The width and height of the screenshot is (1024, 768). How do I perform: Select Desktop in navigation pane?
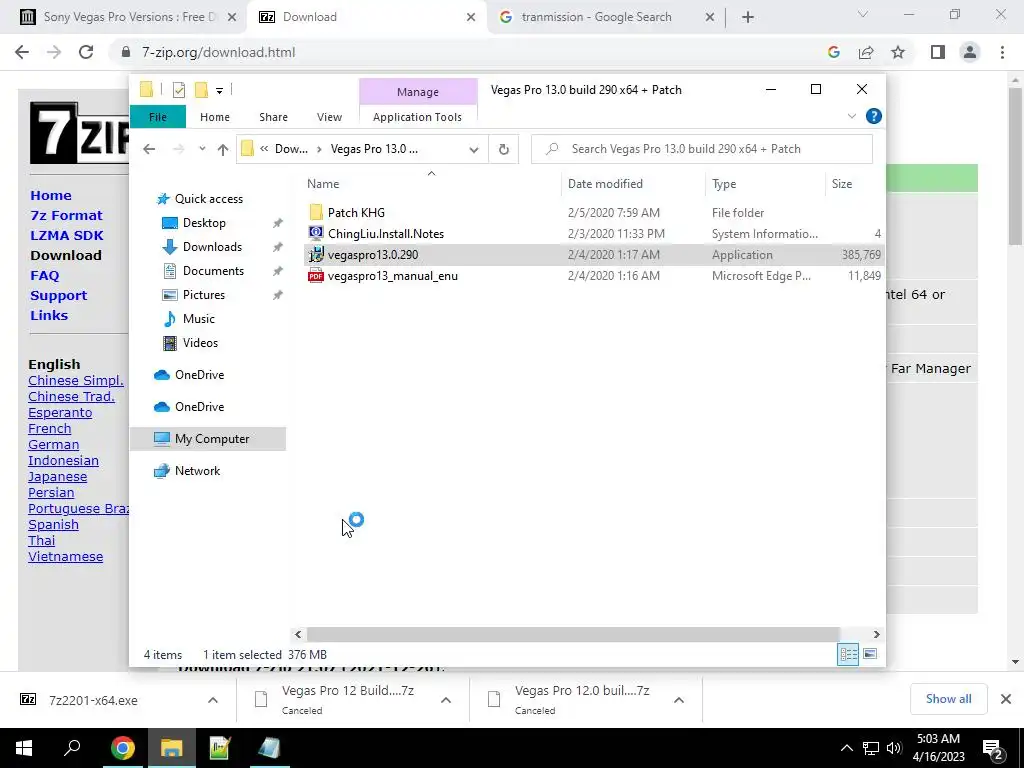[204, 223]
